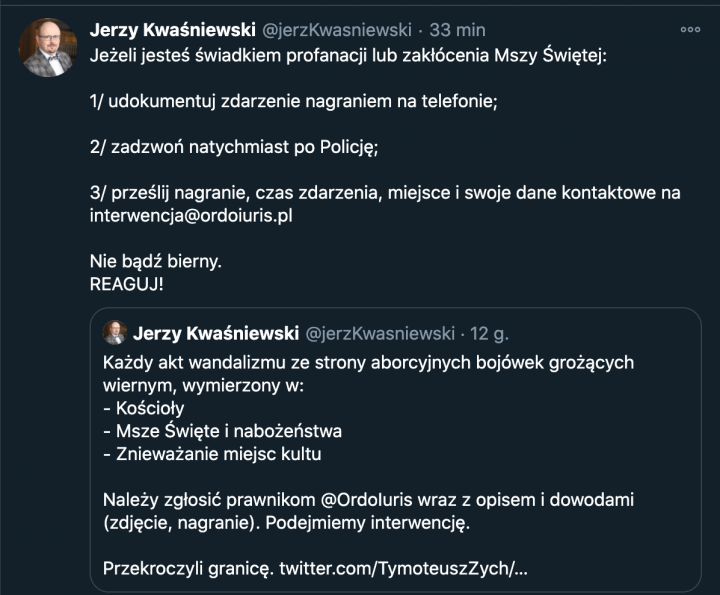This screenshot has height=595, width=720.
Task: Click the "Nie bądź bierny." line
Action: tap(154, 262)
